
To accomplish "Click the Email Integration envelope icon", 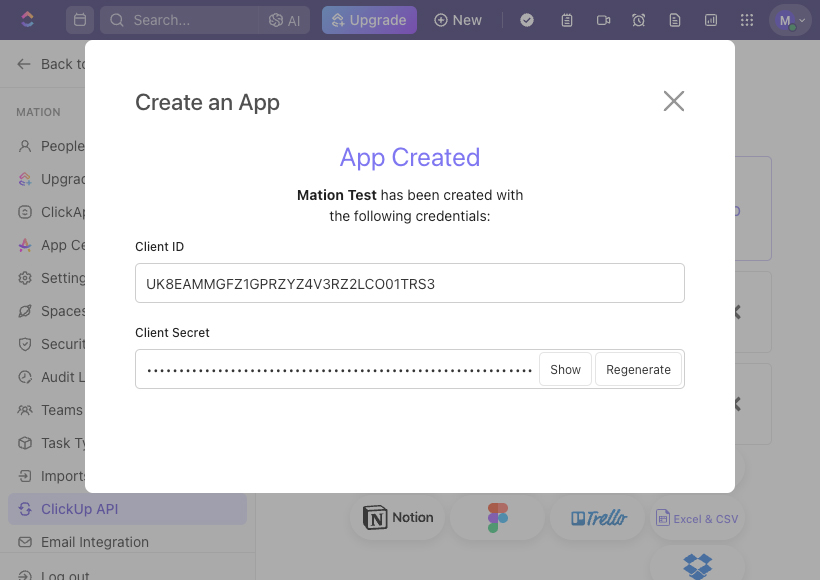I will [x=25, y=542].
